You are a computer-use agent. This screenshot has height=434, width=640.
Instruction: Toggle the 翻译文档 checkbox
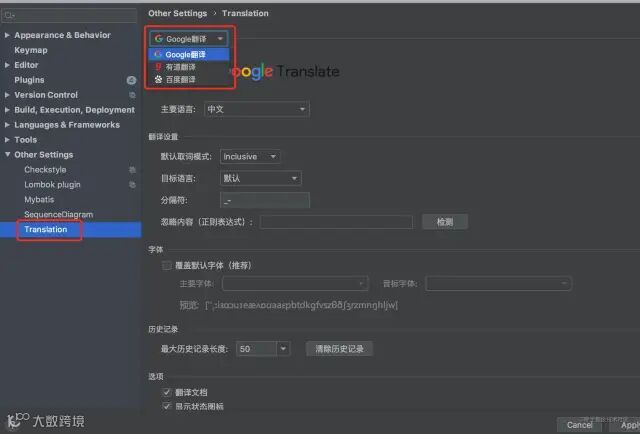pyautogui.click(x=167, y=392)
